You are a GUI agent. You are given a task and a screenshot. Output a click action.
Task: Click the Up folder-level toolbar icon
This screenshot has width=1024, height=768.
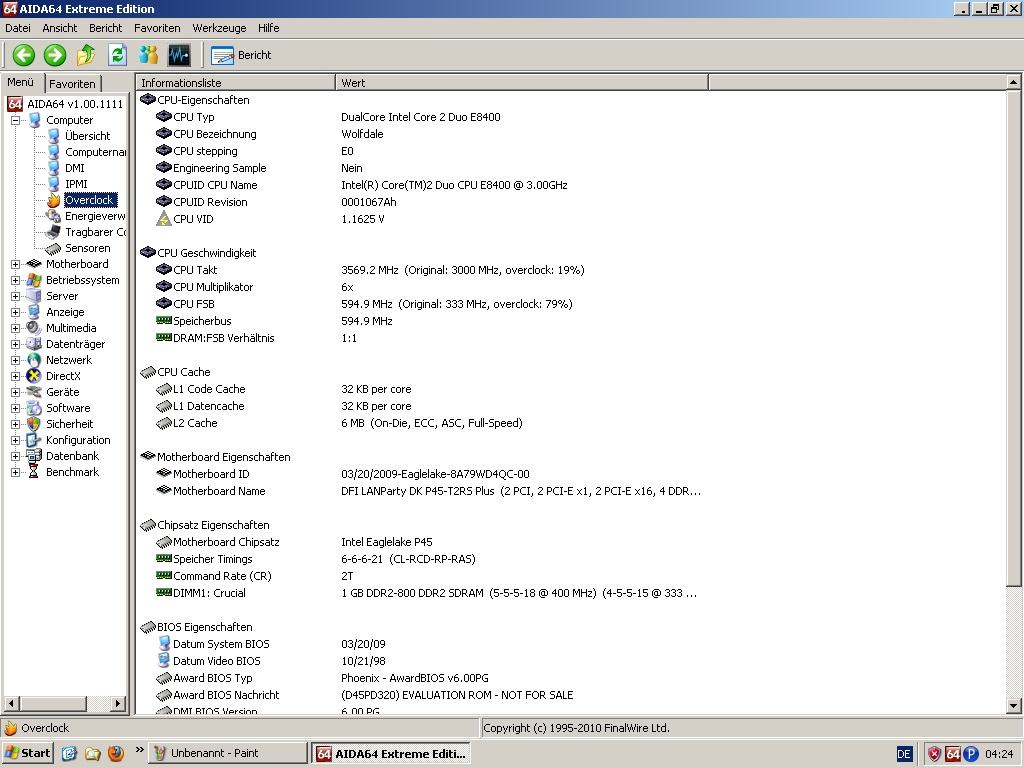coord(86,55)
